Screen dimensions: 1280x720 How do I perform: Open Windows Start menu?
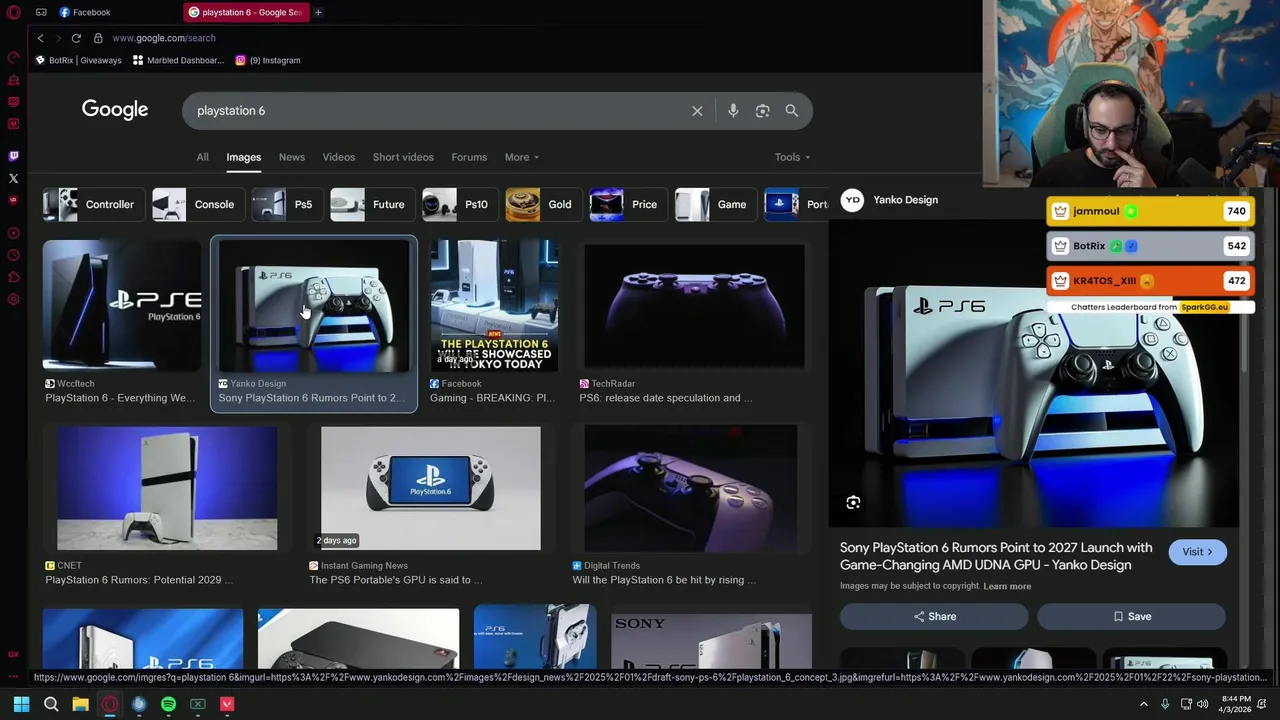tap(21, 704)
